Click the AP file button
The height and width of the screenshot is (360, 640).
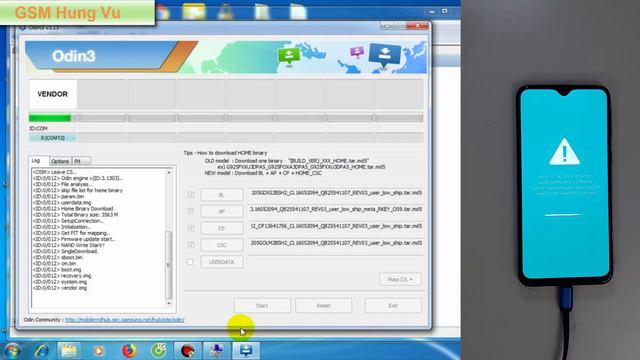(222, 211)
